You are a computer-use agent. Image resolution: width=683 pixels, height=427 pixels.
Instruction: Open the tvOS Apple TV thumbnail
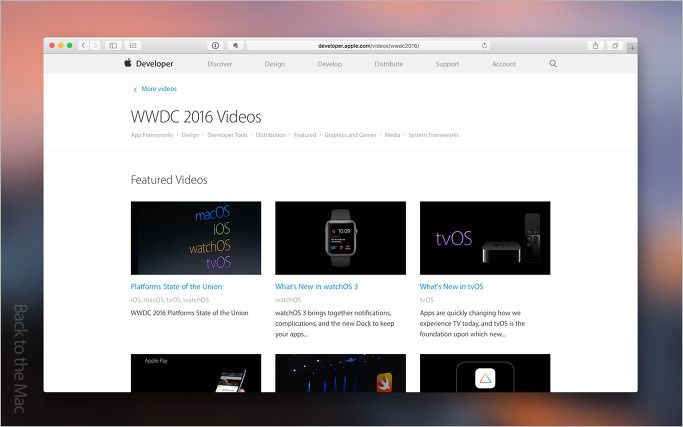point(485,238)
